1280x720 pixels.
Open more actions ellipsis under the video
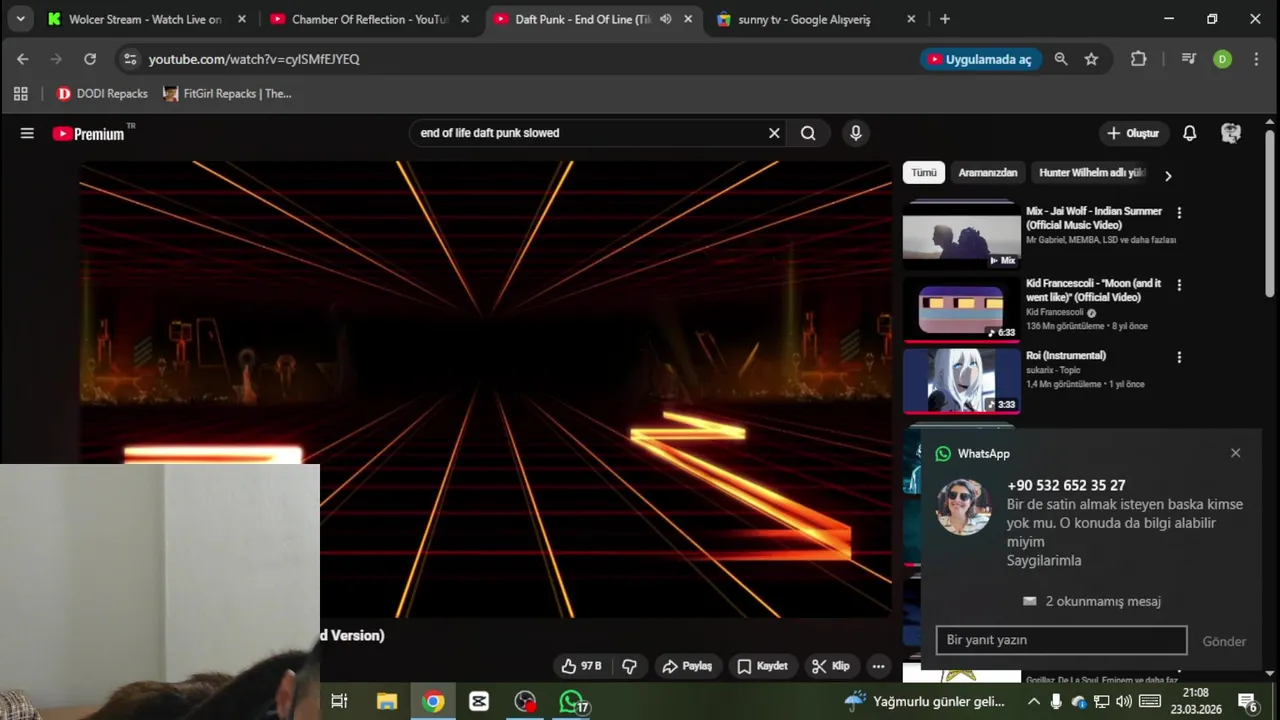[878, 666]
